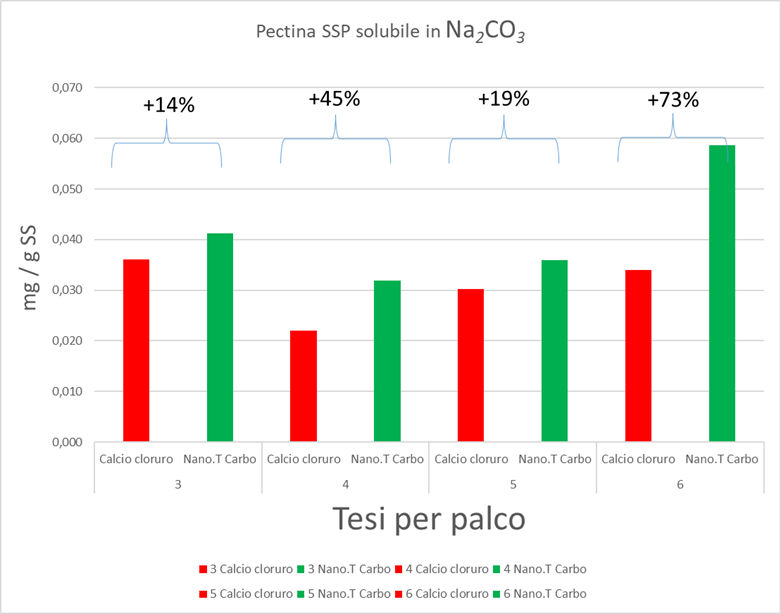The height and width of the screenshot is (614, 781).
Task: Click the +14% label above group 3
Action: click(167, 104)
